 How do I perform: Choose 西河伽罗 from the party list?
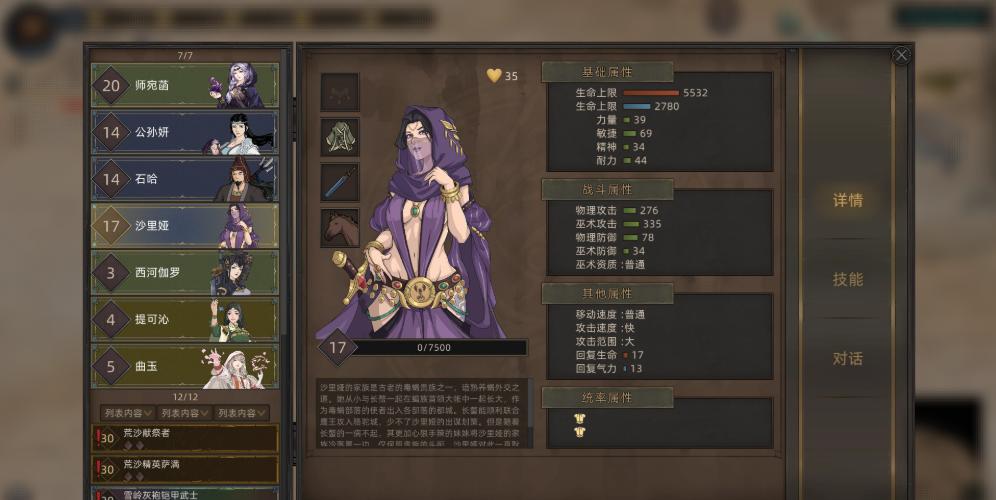point(185,273)
